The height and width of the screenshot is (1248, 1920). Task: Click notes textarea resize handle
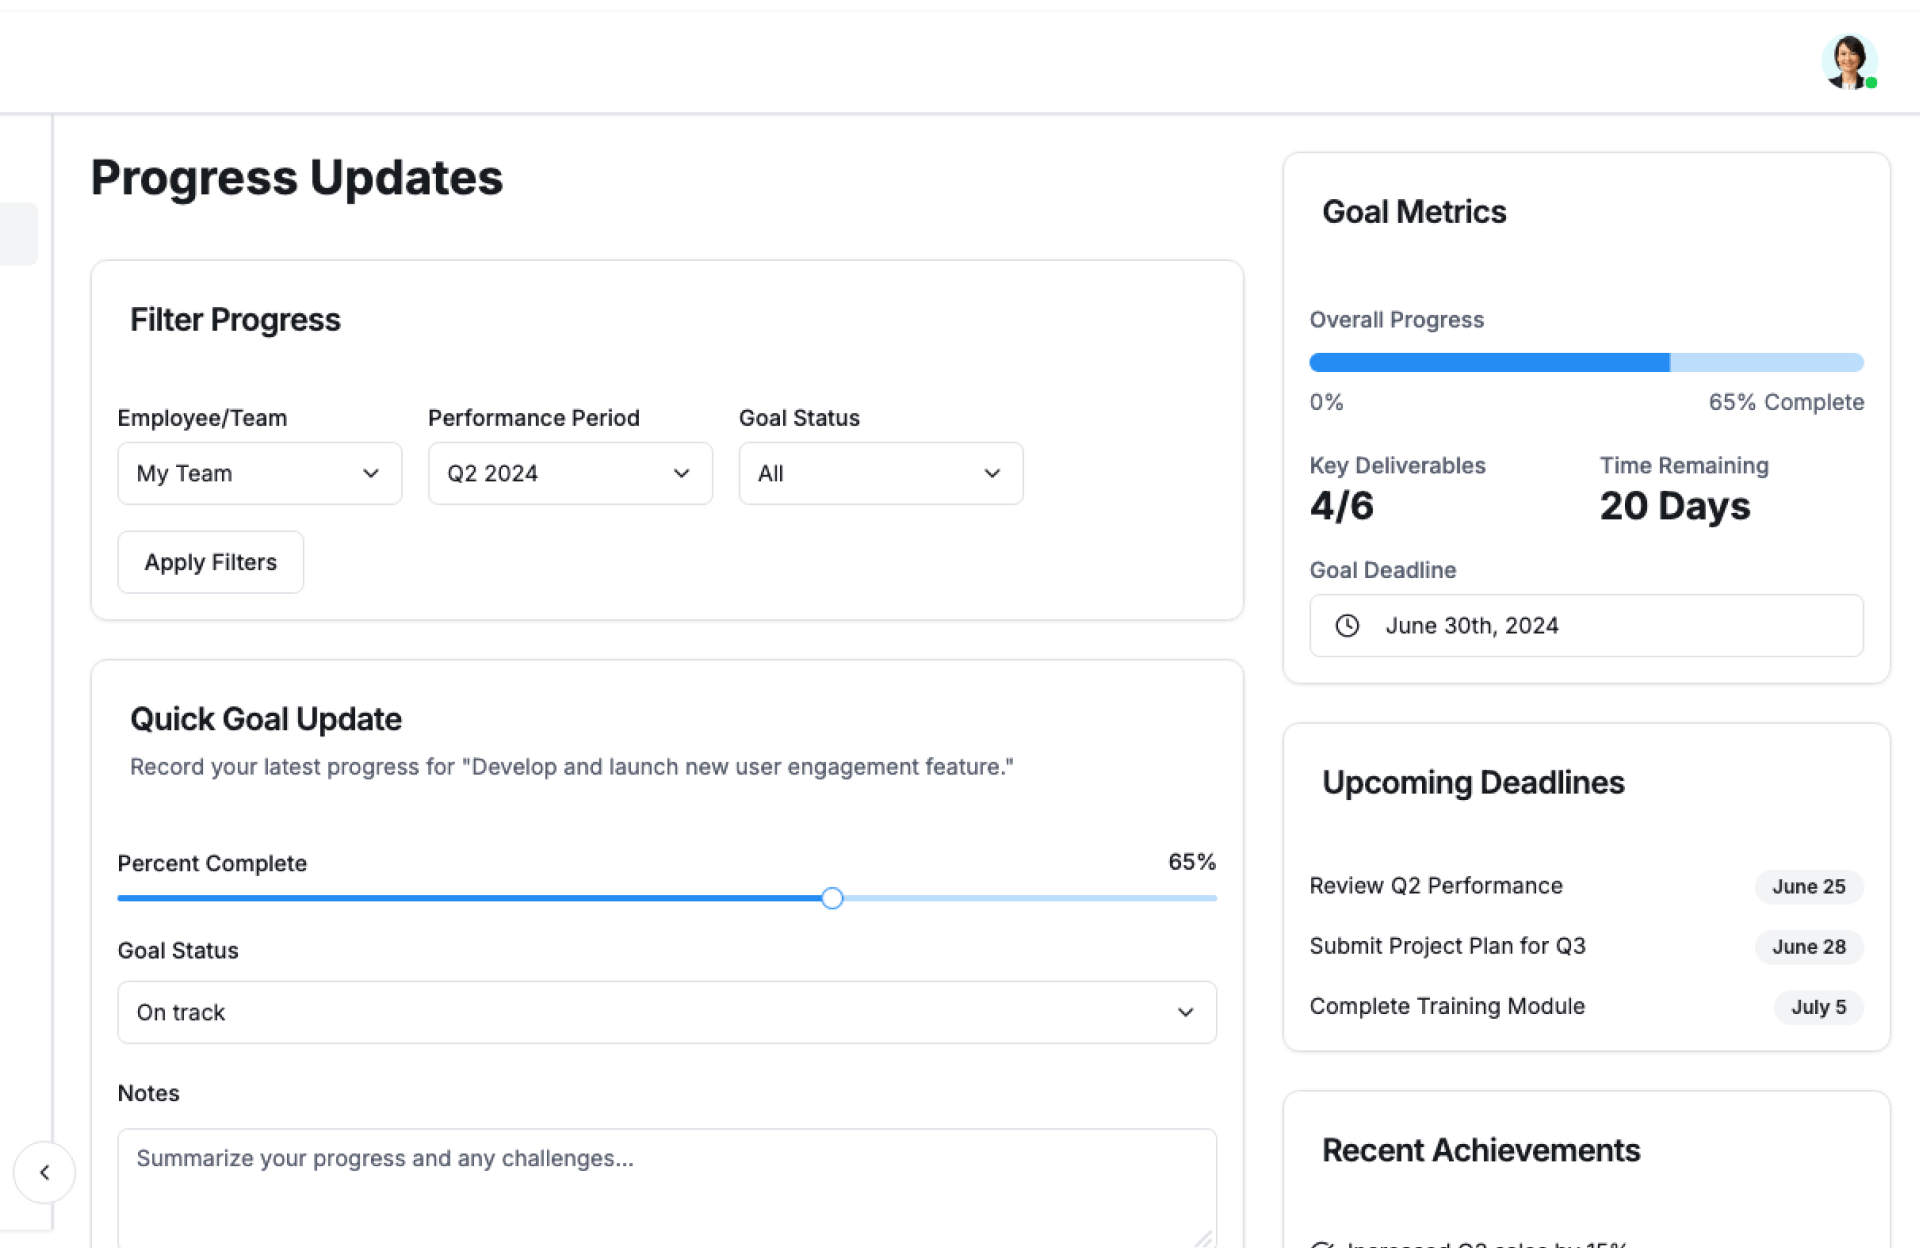tap(1204, 1238)
